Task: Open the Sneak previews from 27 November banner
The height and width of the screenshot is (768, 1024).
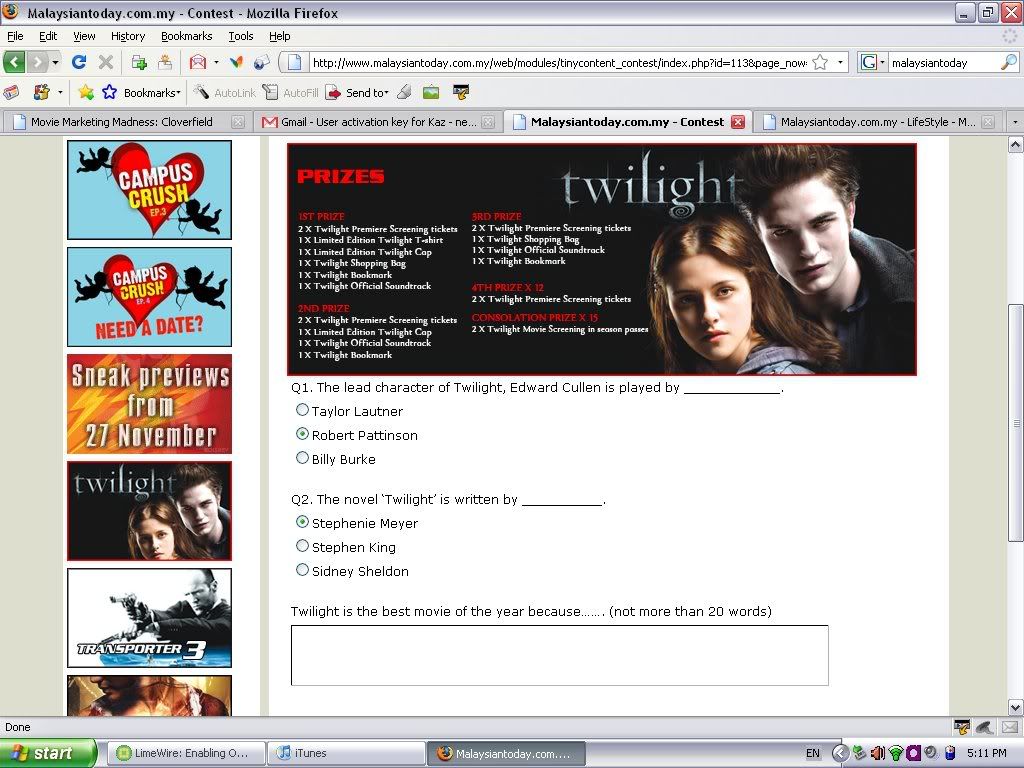Action: tap(150, 404)
